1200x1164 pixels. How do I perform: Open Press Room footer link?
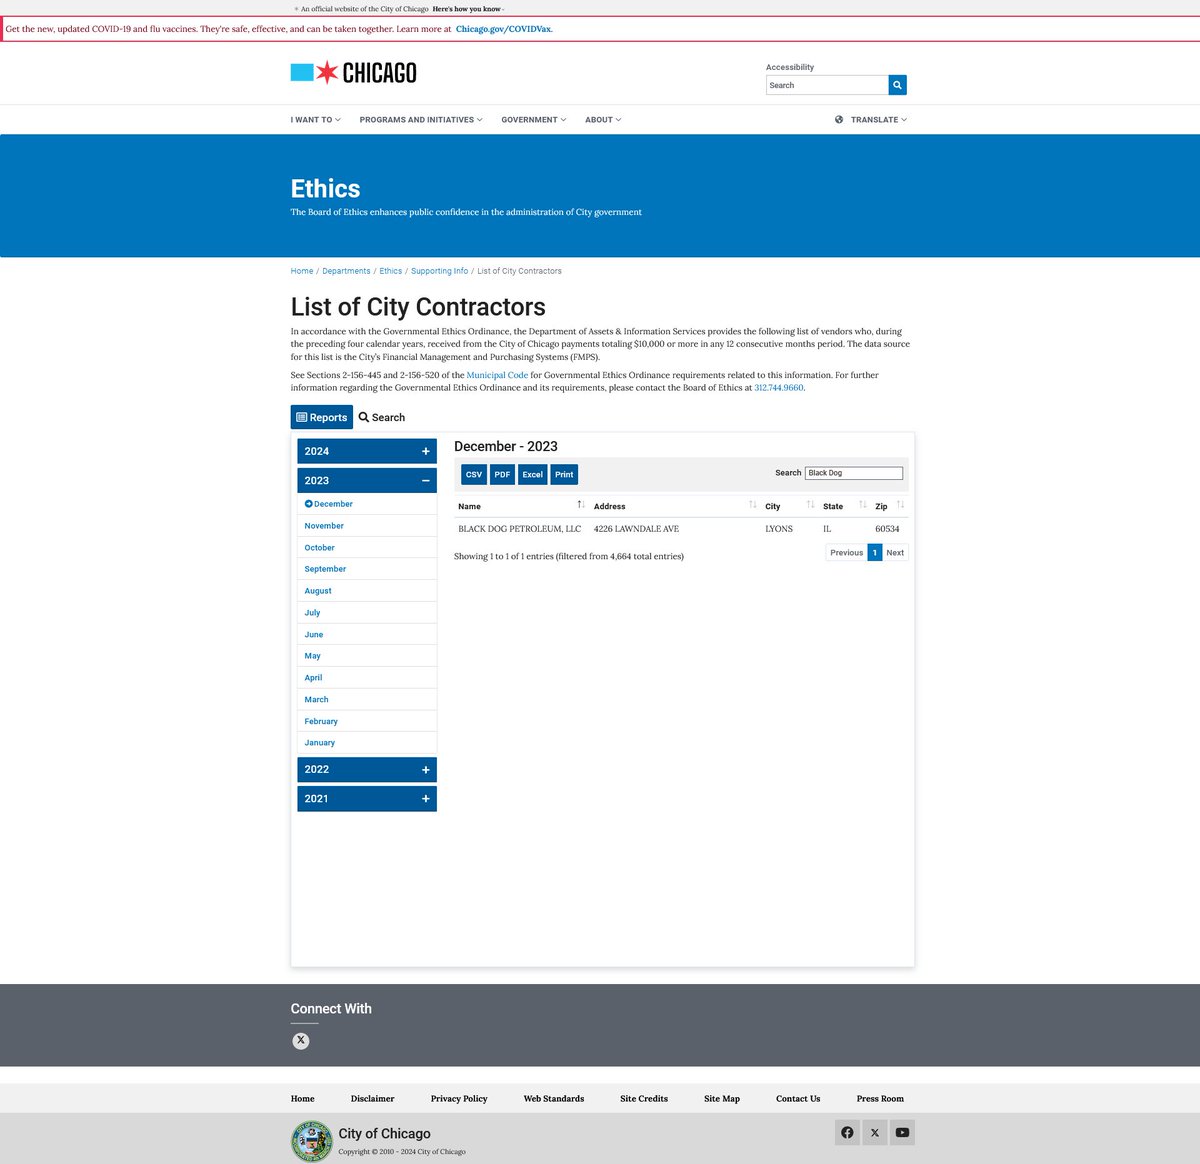pos(880,1098)
